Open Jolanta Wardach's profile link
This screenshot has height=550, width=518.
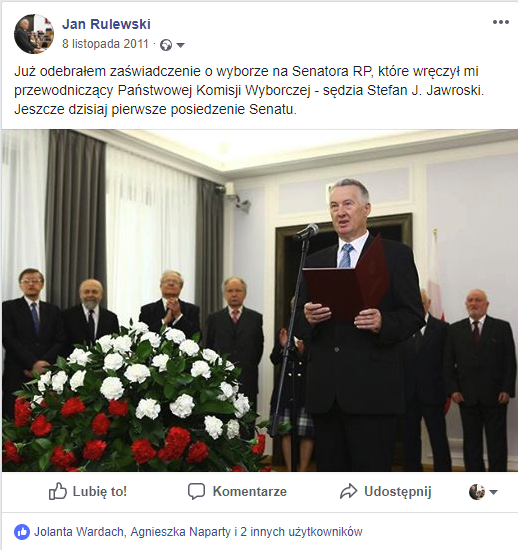(x=79, y=532)
